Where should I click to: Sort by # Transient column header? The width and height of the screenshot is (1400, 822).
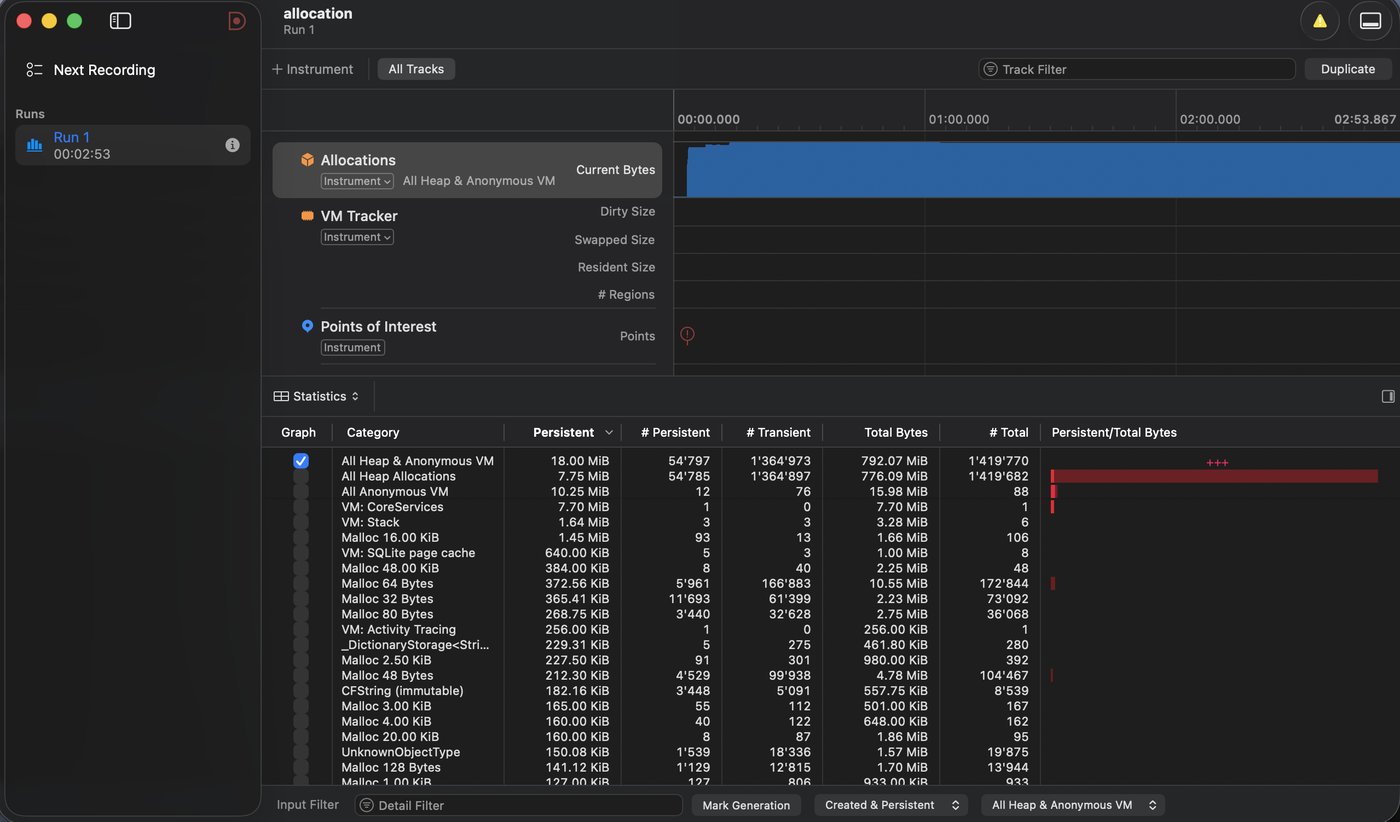tap(778, 433)
